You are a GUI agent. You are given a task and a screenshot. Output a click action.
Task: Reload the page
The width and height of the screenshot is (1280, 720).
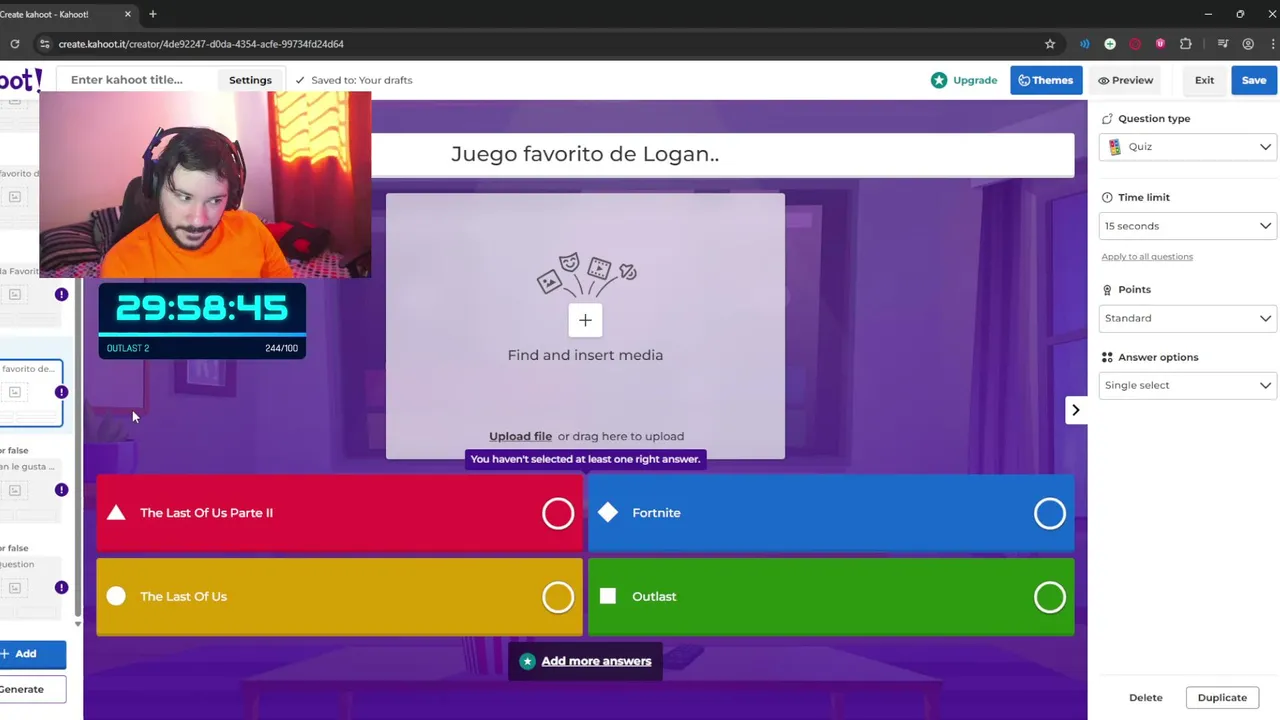coord(15,44)
